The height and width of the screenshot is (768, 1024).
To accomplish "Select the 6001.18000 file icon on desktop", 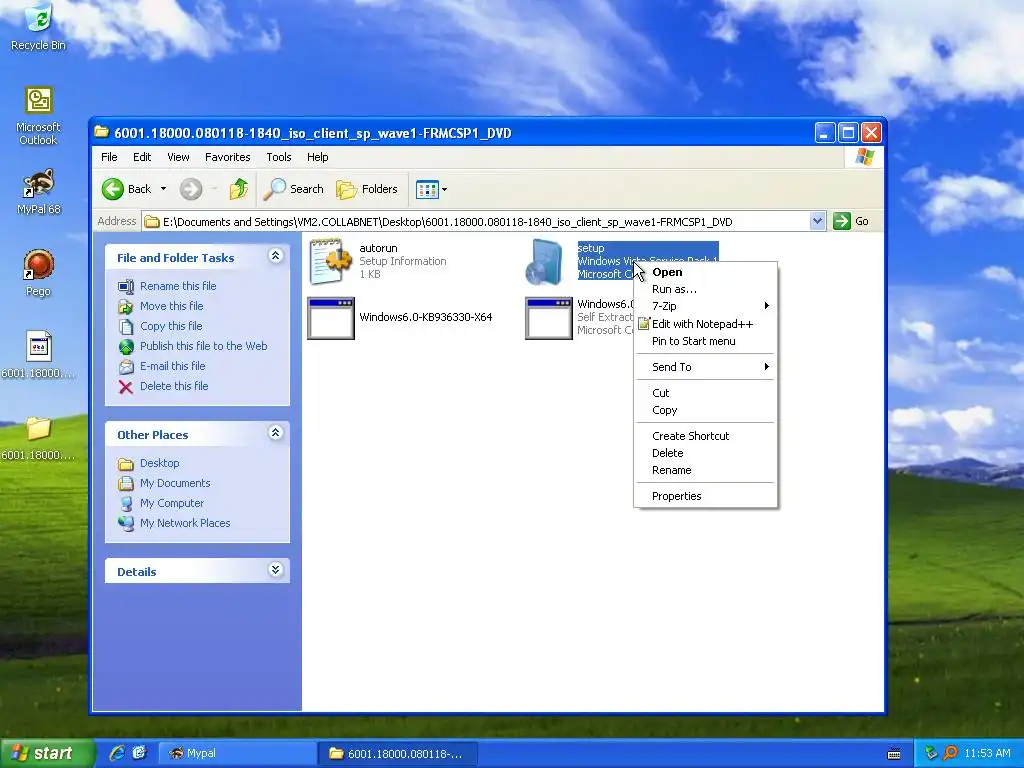I will coord(39,355).
